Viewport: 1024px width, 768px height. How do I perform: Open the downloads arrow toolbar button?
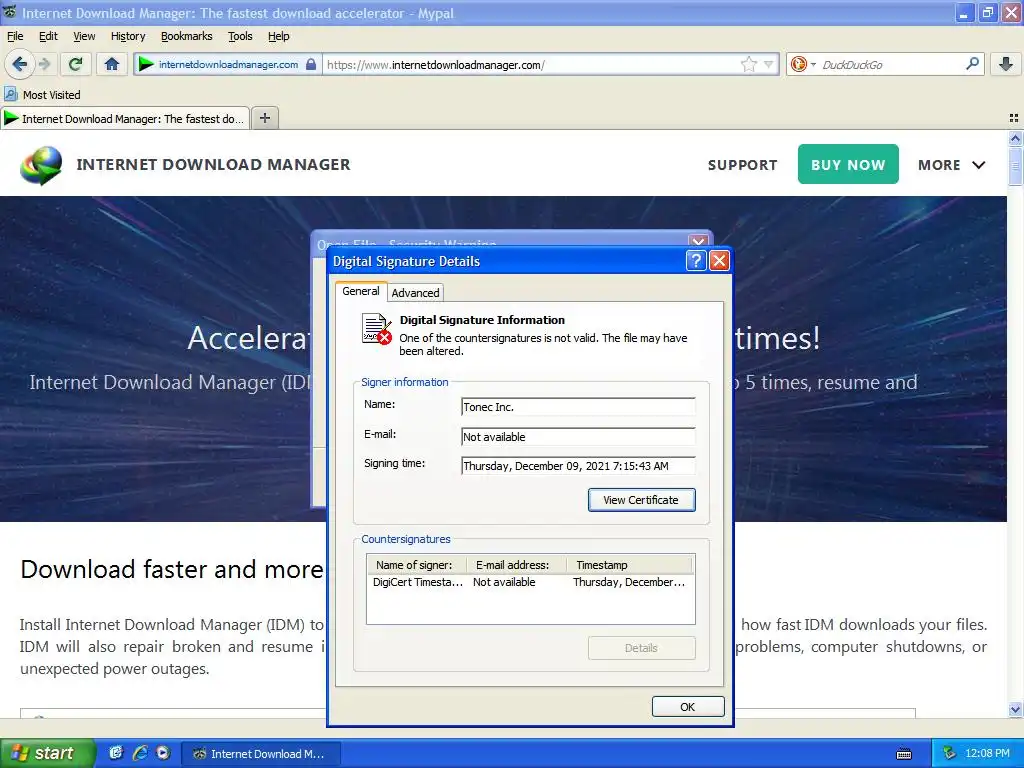tap(1006, 64)
